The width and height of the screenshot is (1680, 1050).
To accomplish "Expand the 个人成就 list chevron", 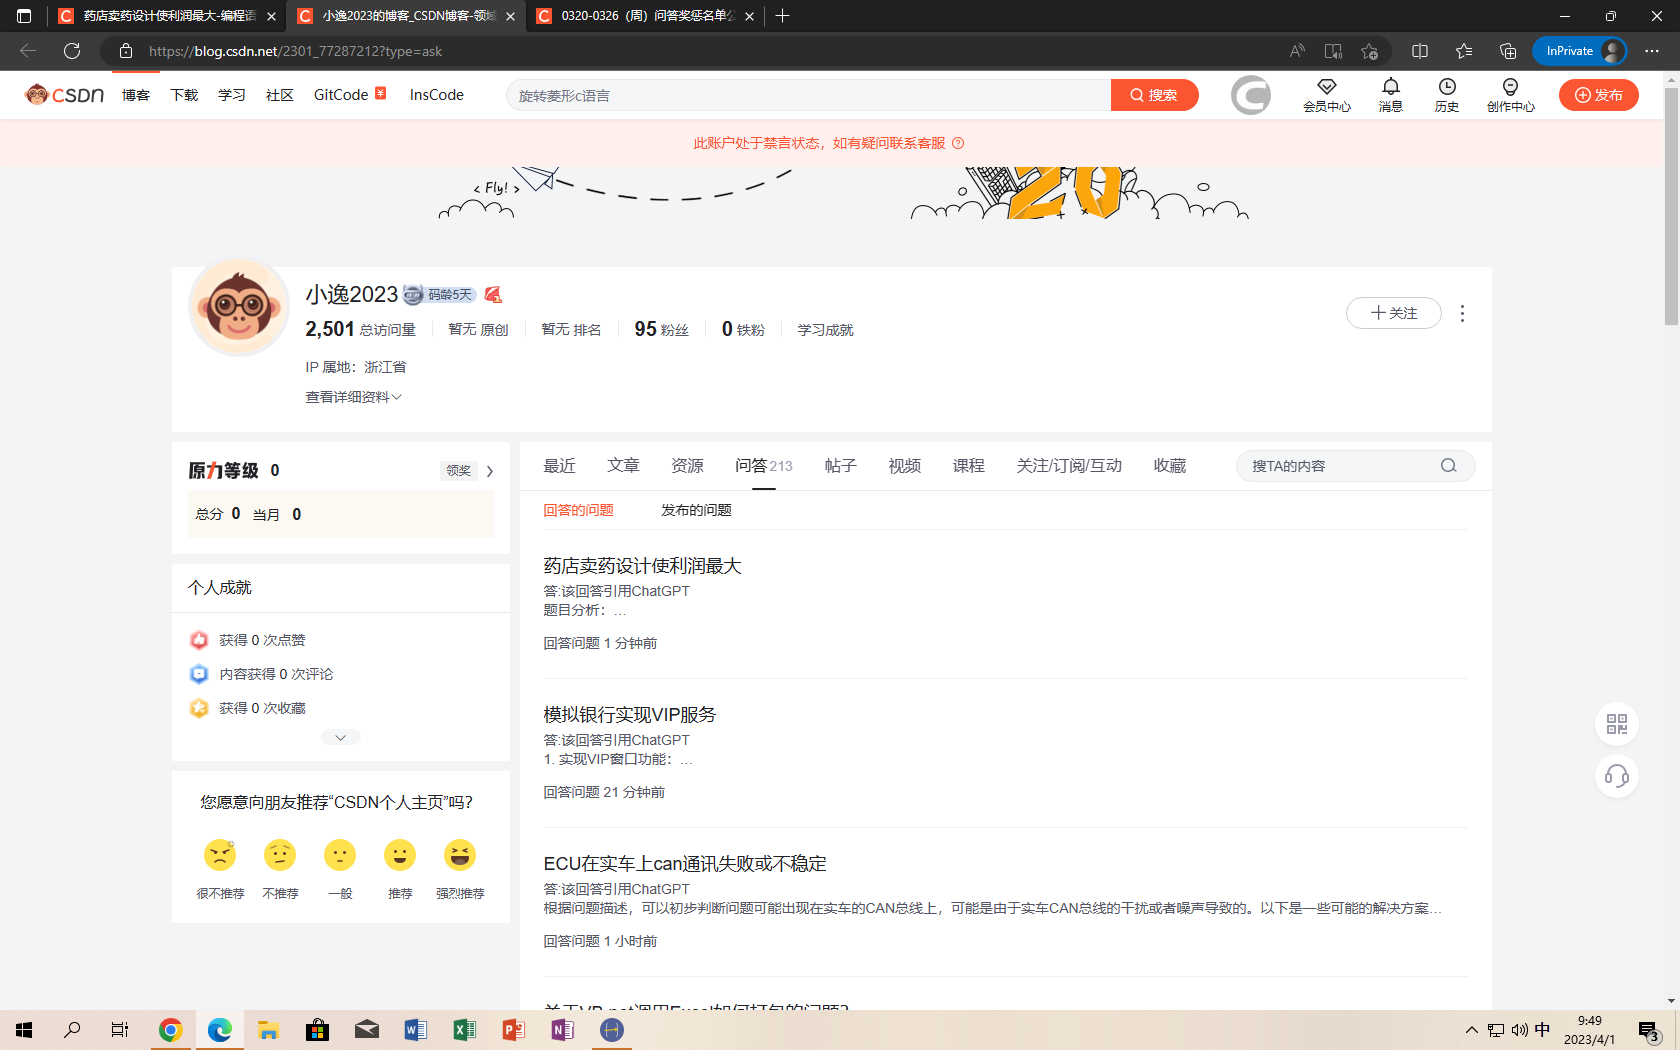I will (x=341, y=737).
